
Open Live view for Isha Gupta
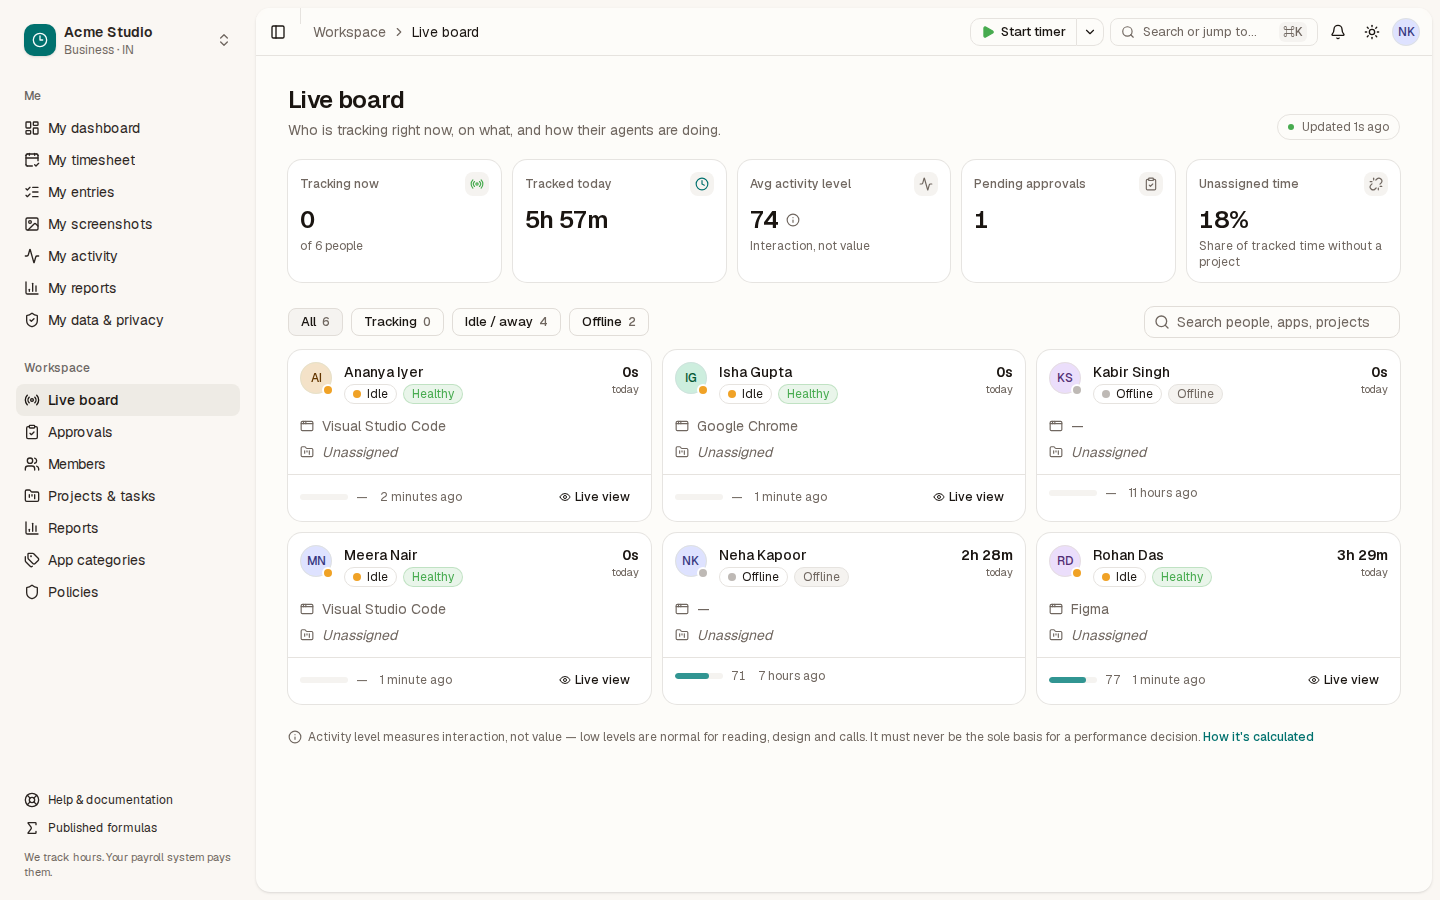969,497
